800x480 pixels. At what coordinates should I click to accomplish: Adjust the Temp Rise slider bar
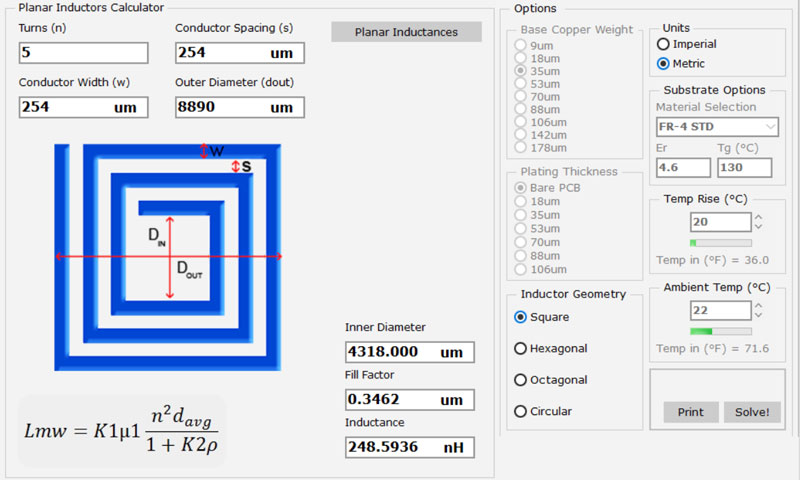pos(720,242)
